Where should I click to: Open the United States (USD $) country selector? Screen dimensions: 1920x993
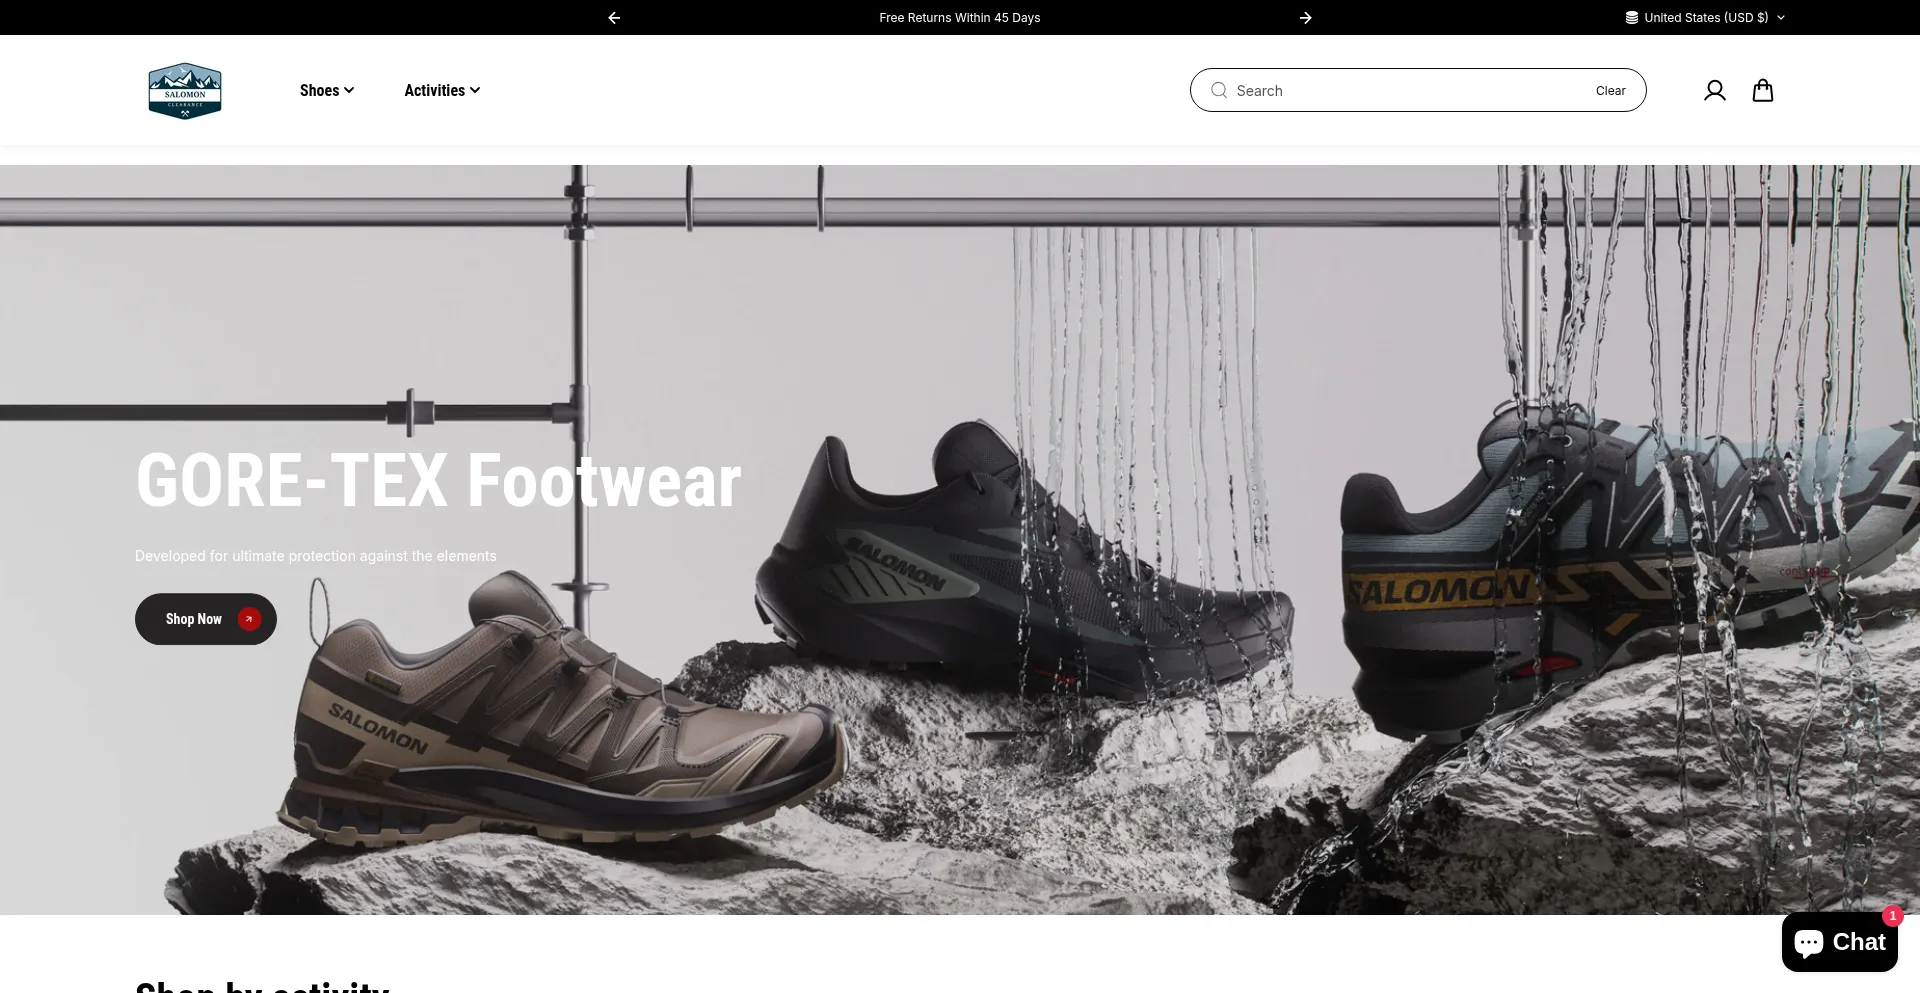click(1705, 17)
